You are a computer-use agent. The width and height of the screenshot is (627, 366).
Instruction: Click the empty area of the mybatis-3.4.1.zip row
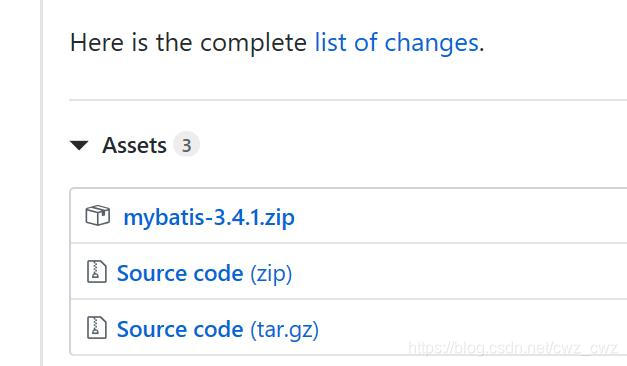point(460,216)
